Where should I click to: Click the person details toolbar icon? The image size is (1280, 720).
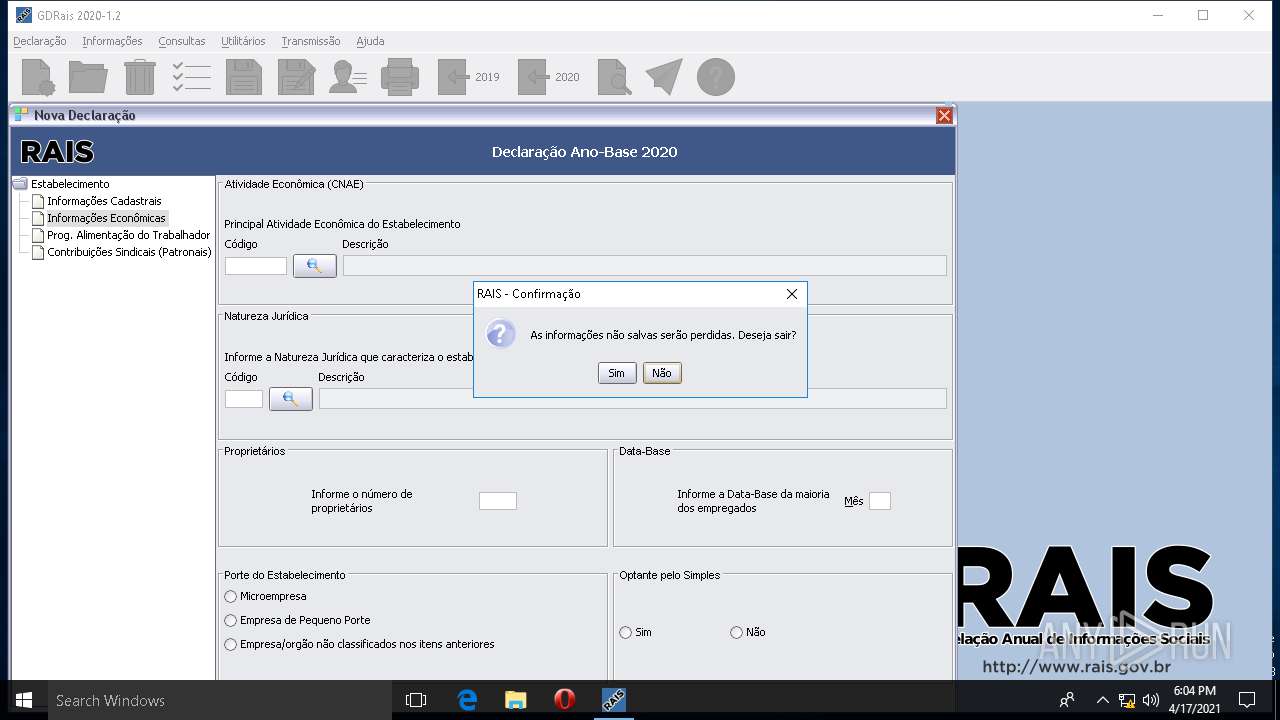(348, 77)
